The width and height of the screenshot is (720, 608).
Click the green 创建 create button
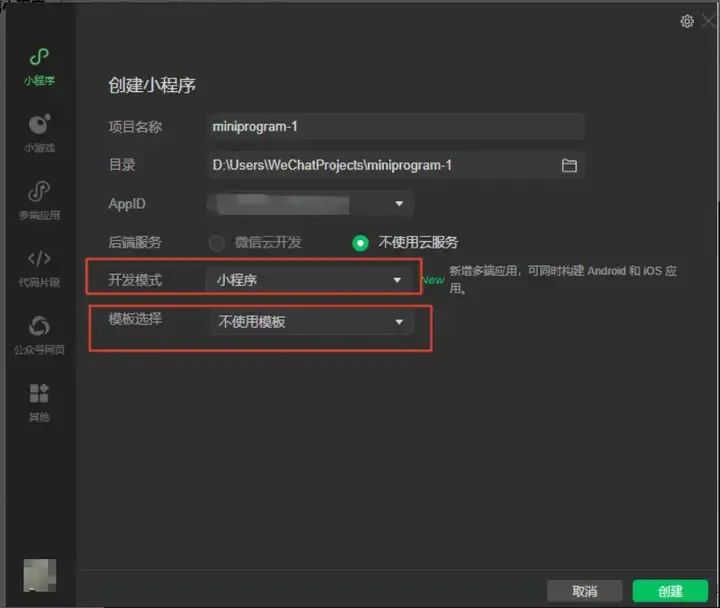pos(670,591)
